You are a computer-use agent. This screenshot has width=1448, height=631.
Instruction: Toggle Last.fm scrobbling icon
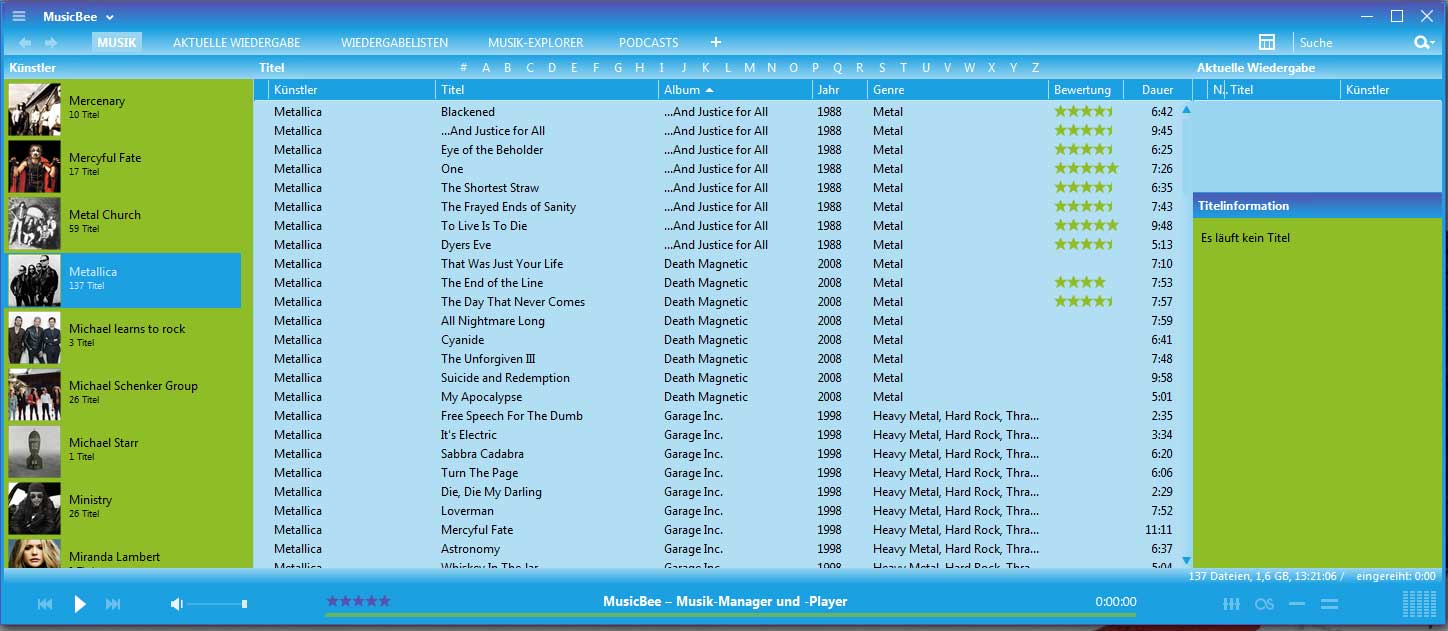pyautogui.click(x=1265, y=604)
